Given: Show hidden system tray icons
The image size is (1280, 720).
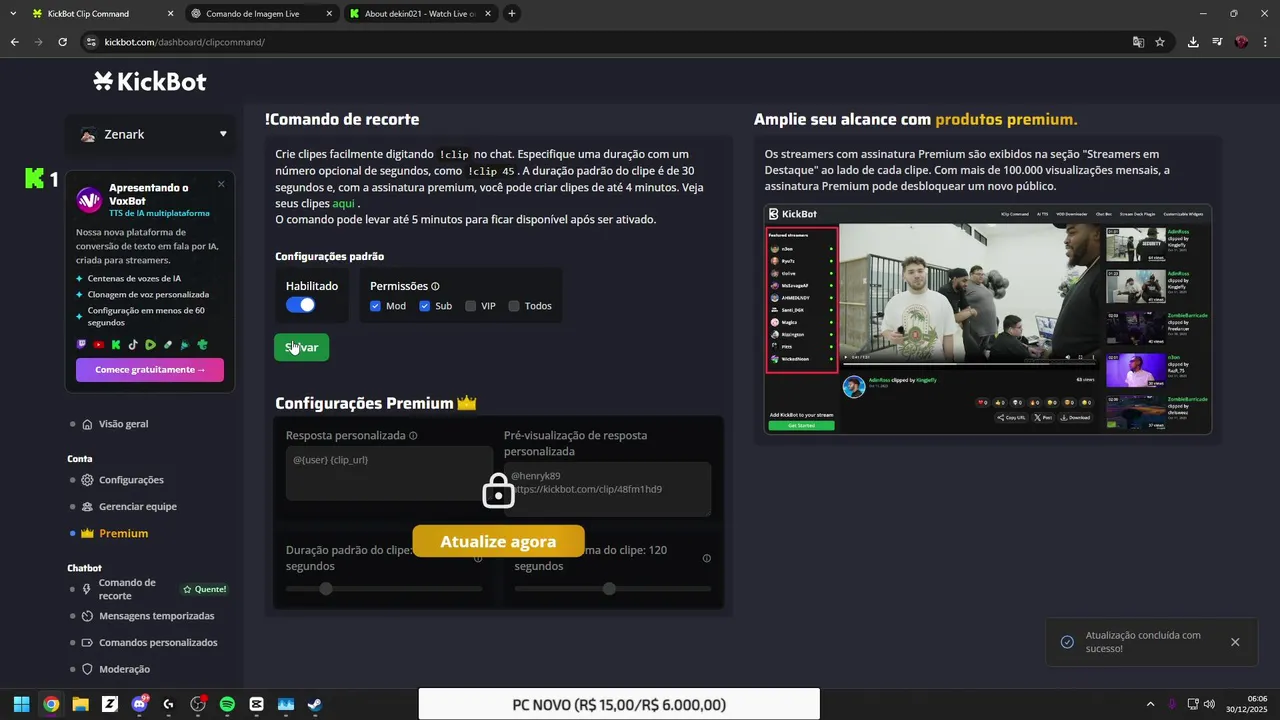Looking at the screenshot, I should 1150,704.
